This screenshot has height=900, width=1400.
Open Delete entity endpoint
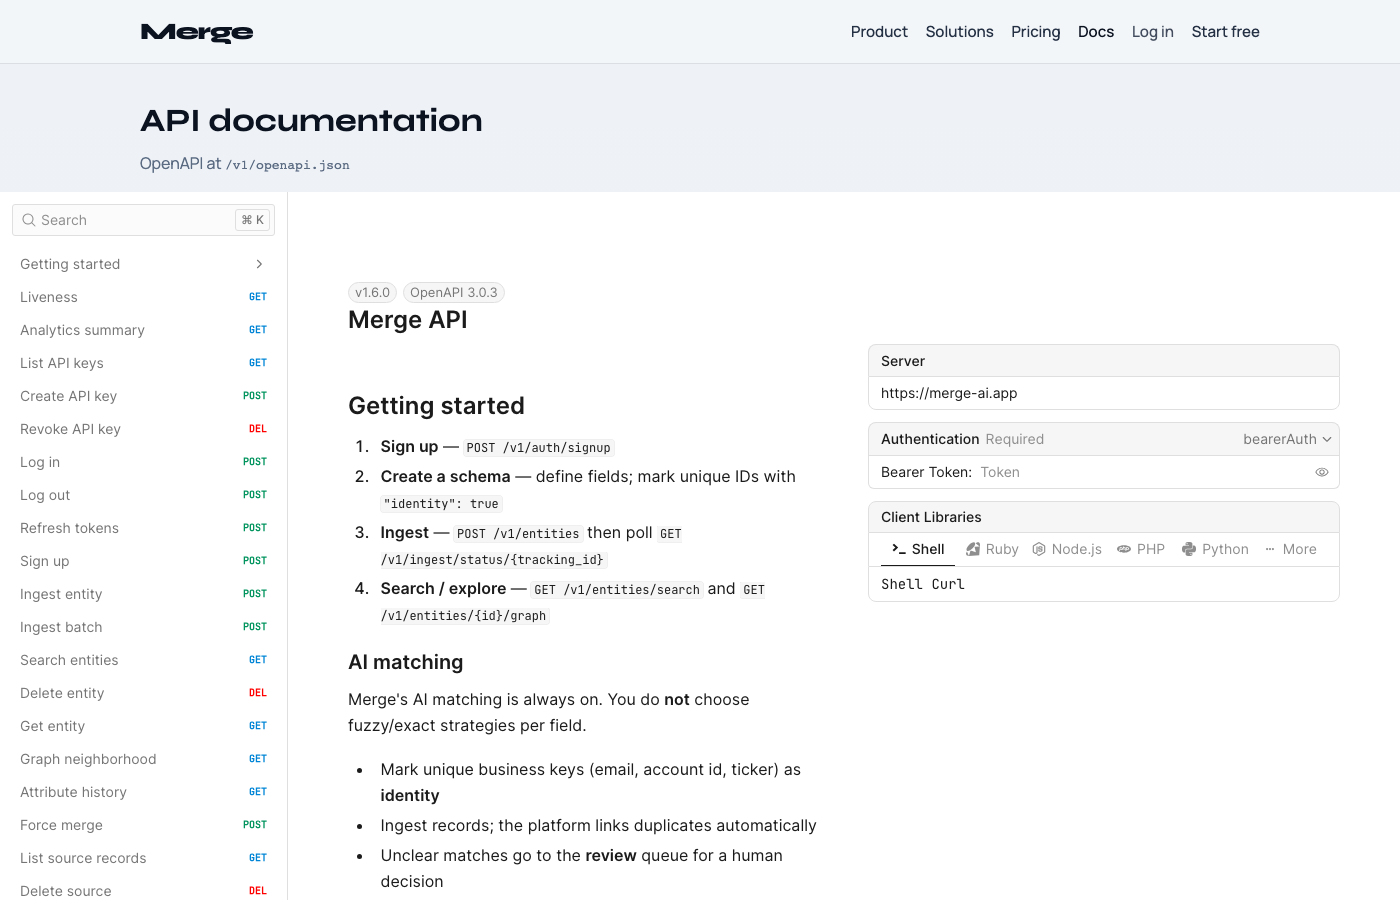click(x=143, y=693)
